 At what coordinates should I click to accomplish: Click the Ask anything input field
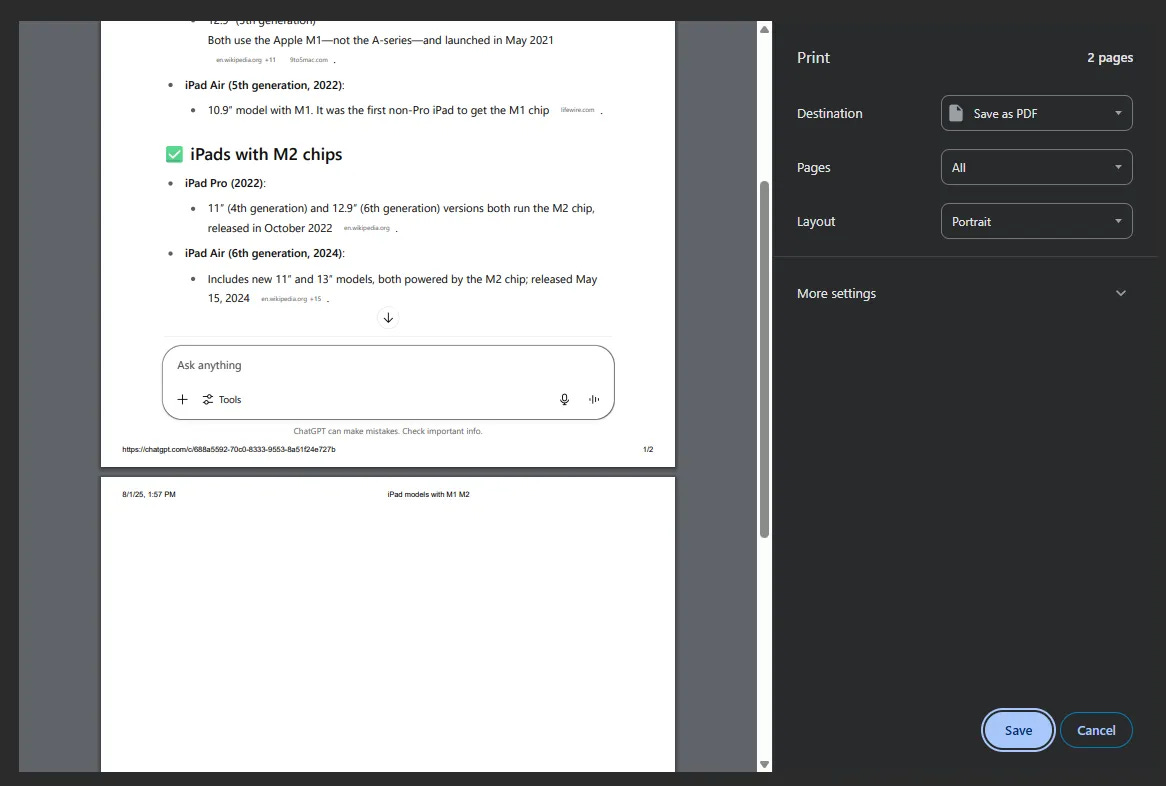click(388, 382)
